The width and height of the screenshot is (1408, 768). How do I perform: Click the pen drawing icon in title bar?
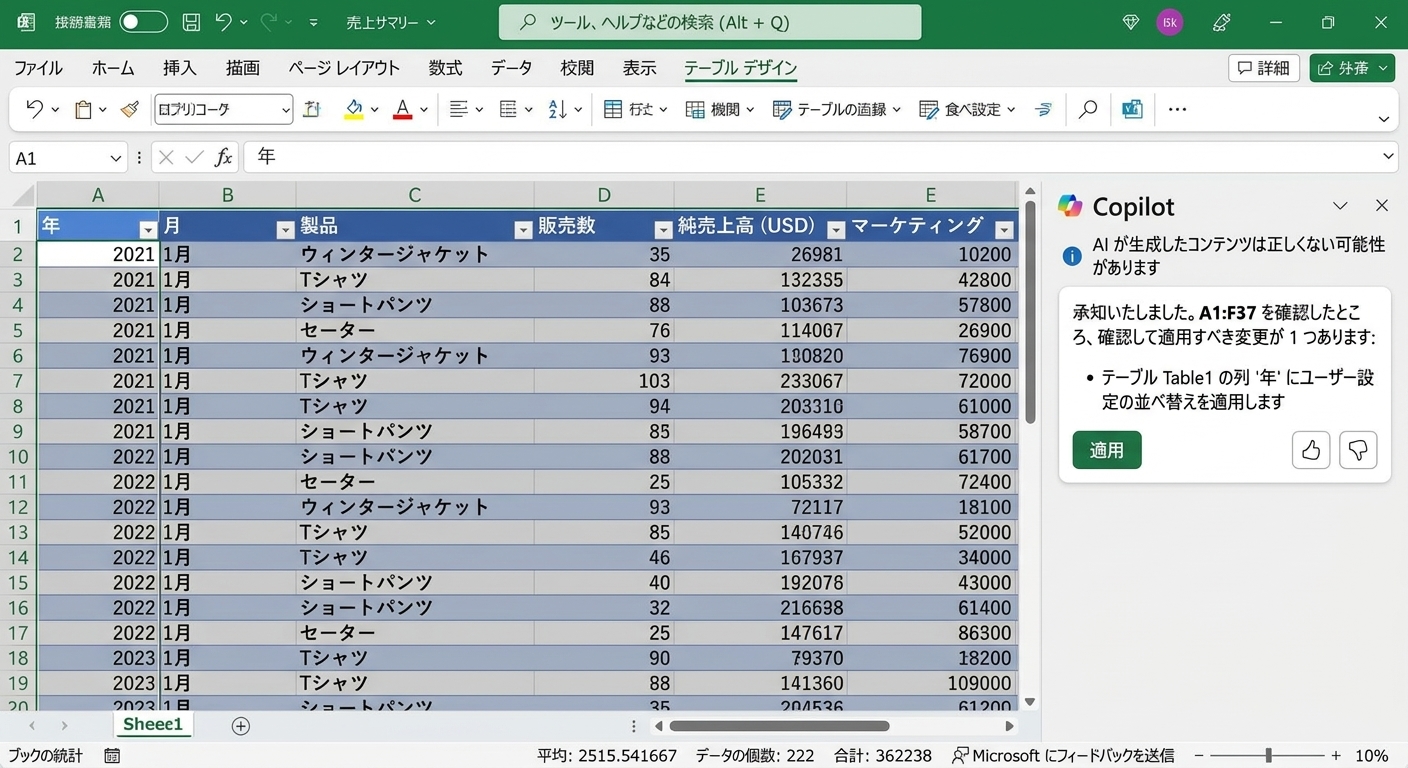click(x=1221, y=22)
